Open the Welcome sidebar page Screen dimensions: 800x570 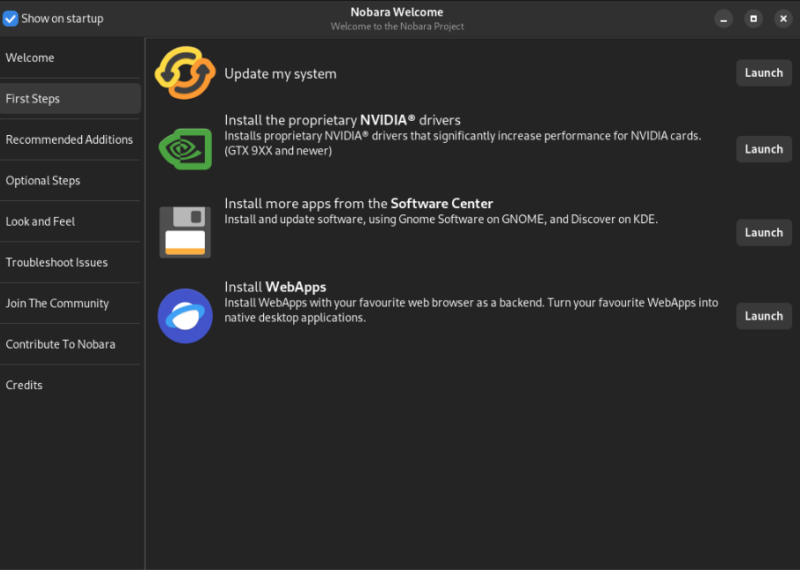[70, 58]
